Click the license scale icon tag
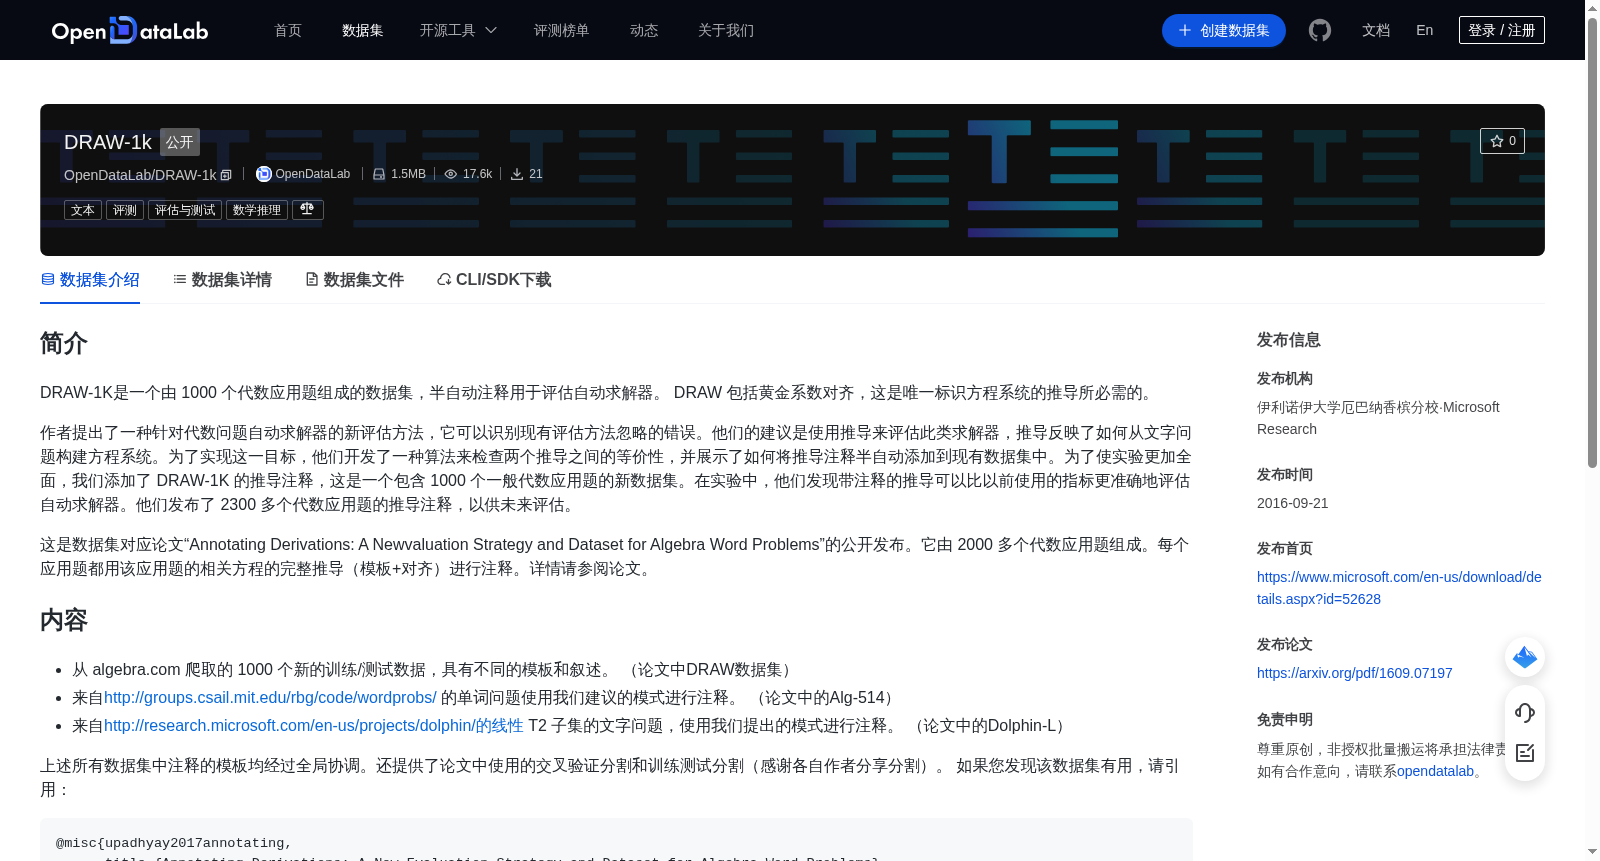Viewport: 1600px width, 861px height. click(x=307, y=209)
